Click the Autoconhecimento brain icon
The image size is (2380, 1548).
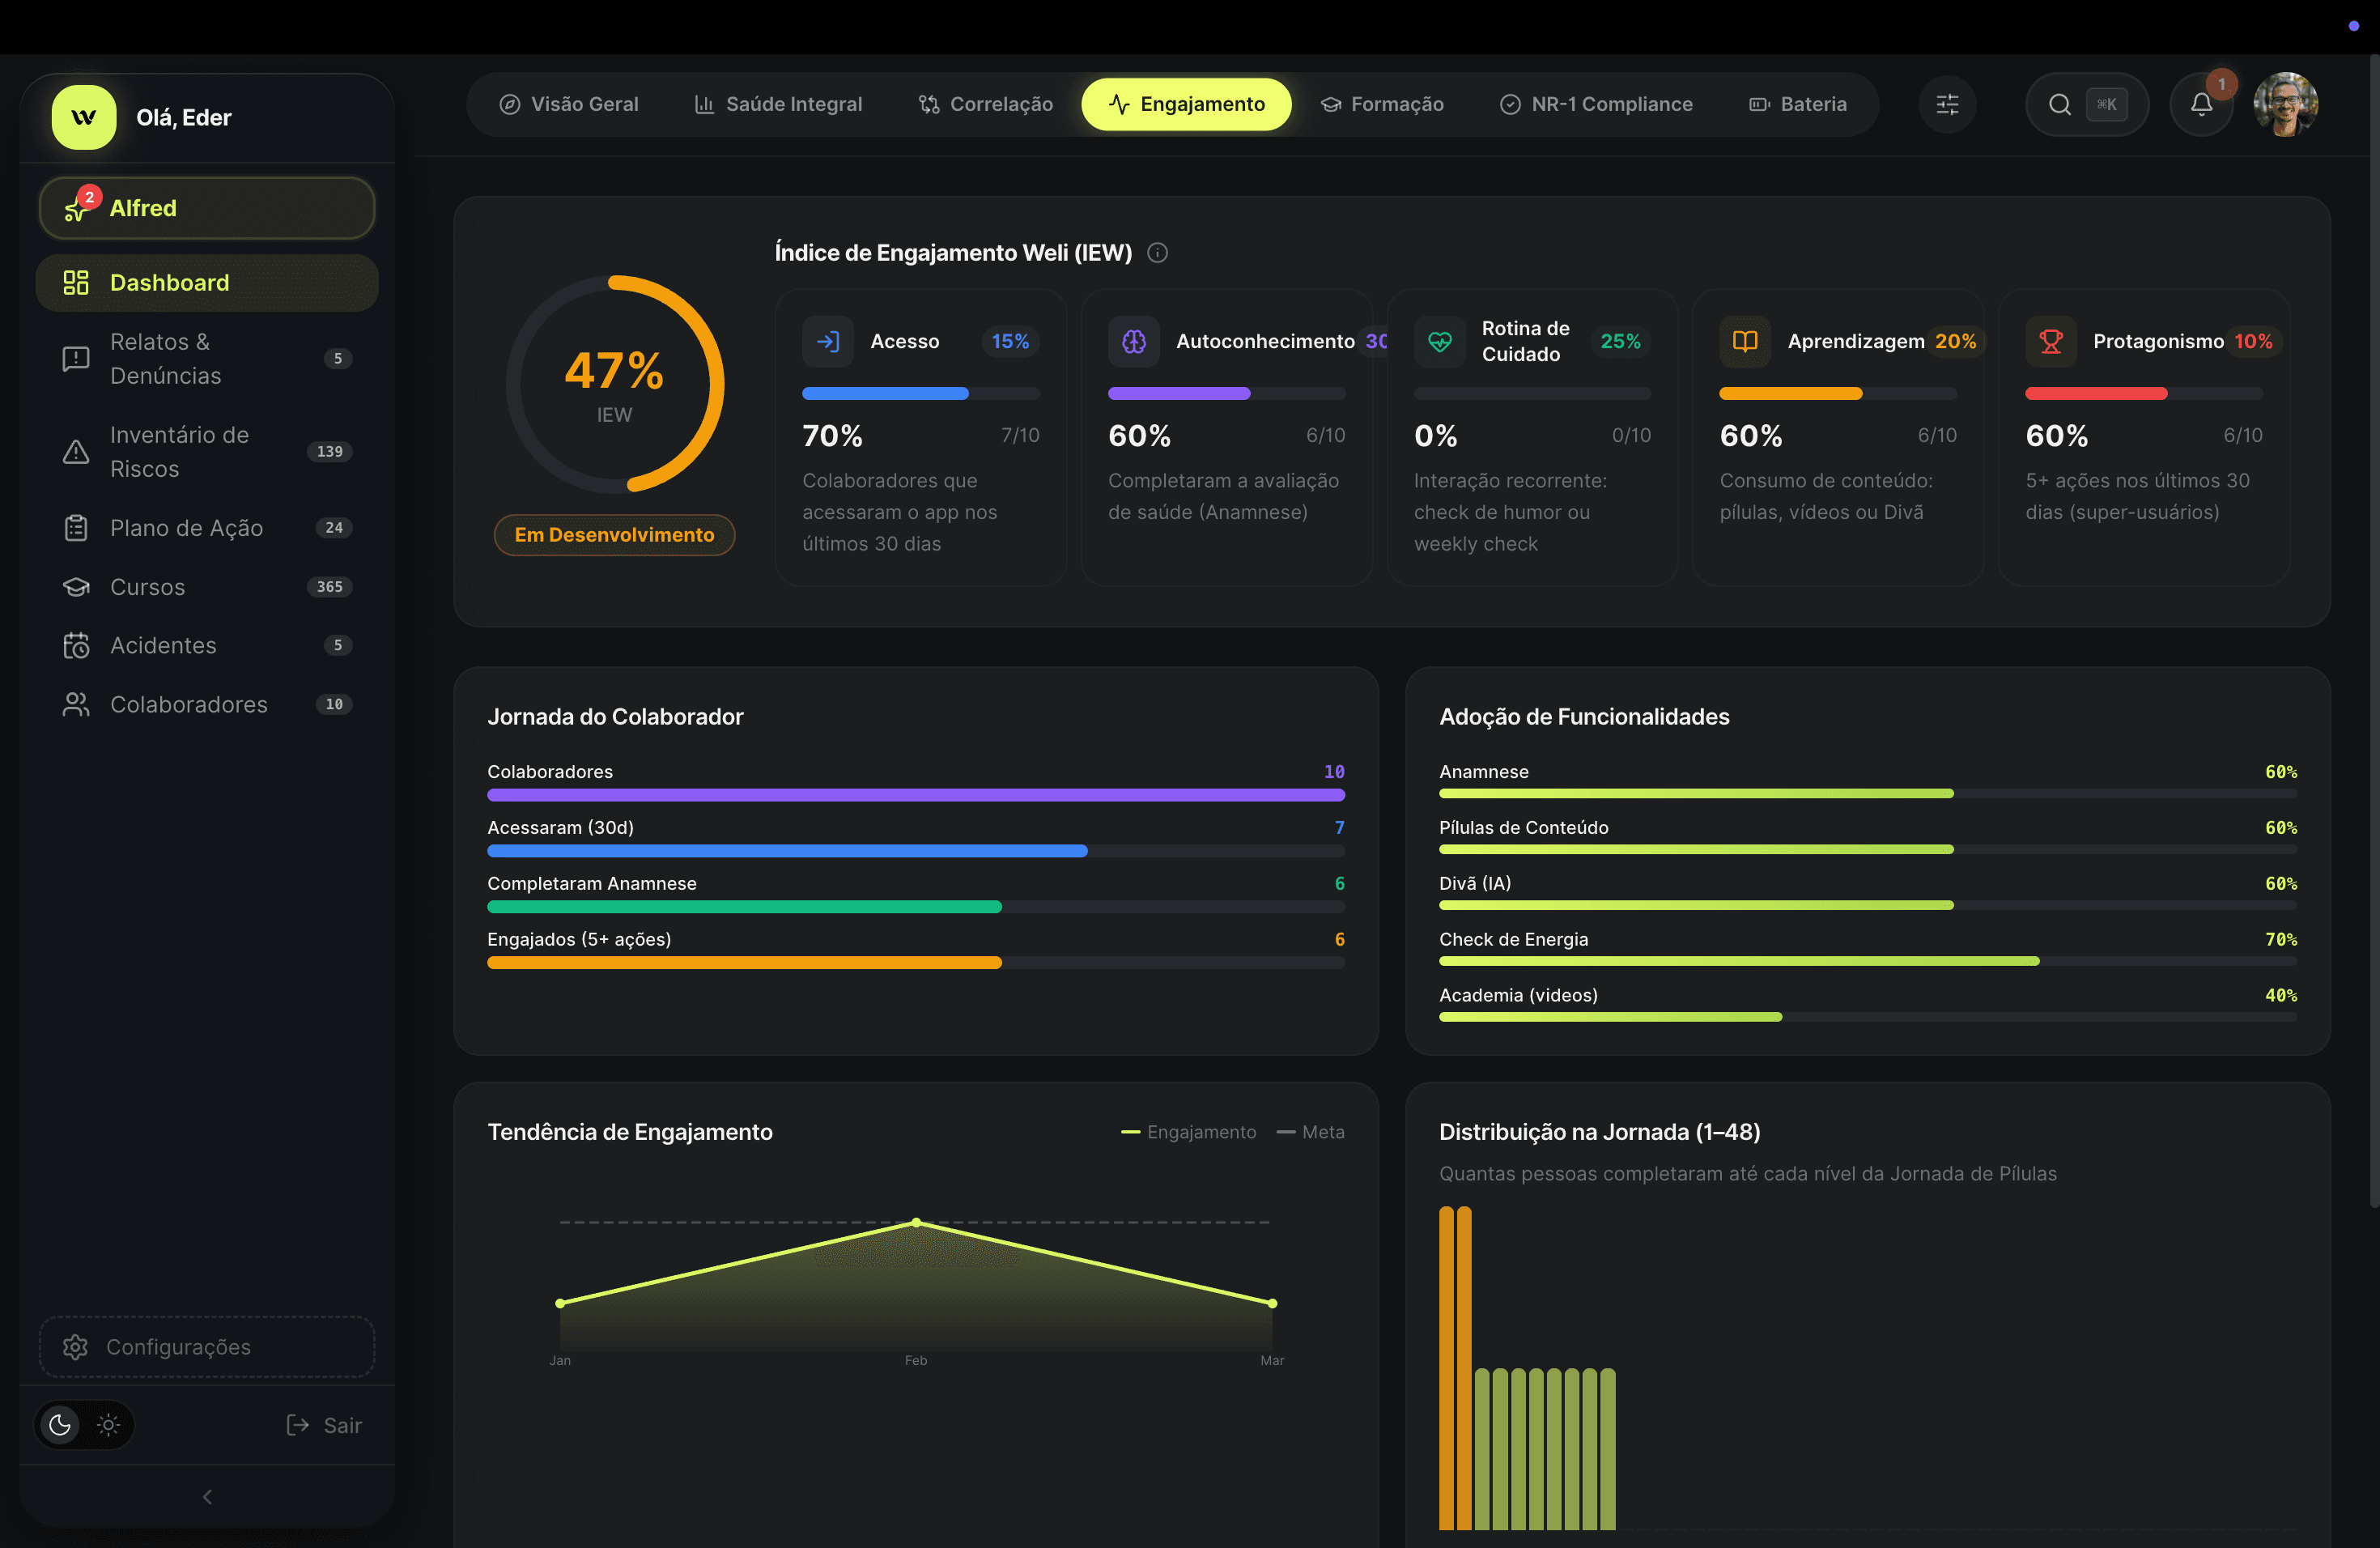pyautogui.click(x=1133, y=342)
